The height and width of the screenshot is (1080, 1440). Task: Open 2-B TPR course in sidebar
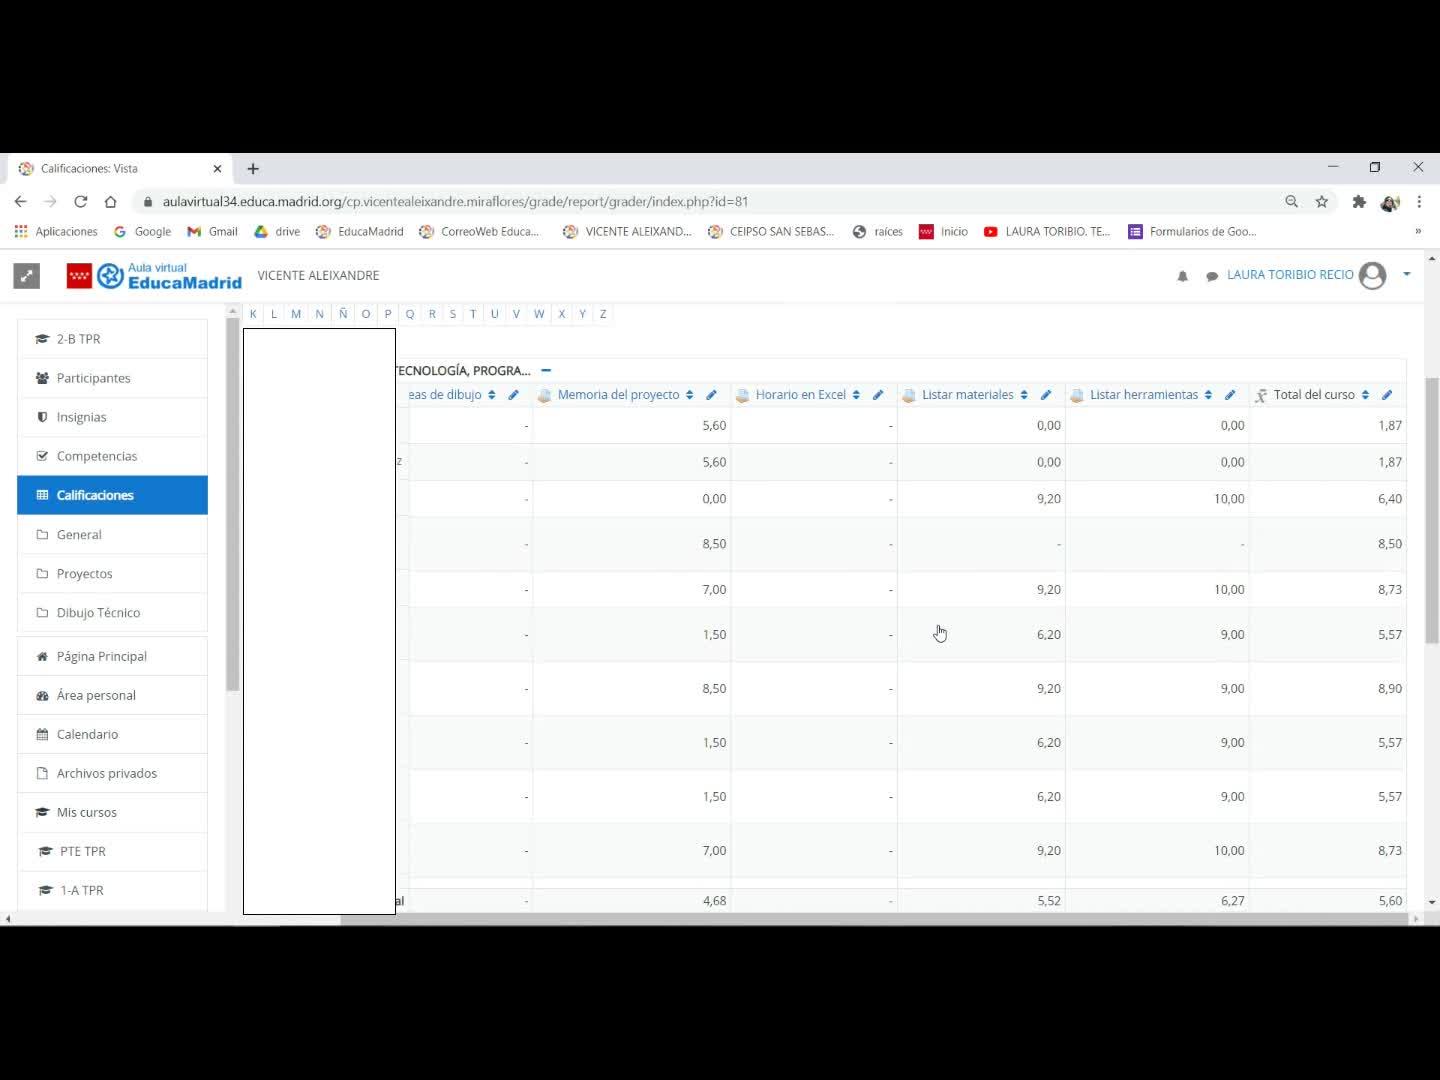[112, 339]
